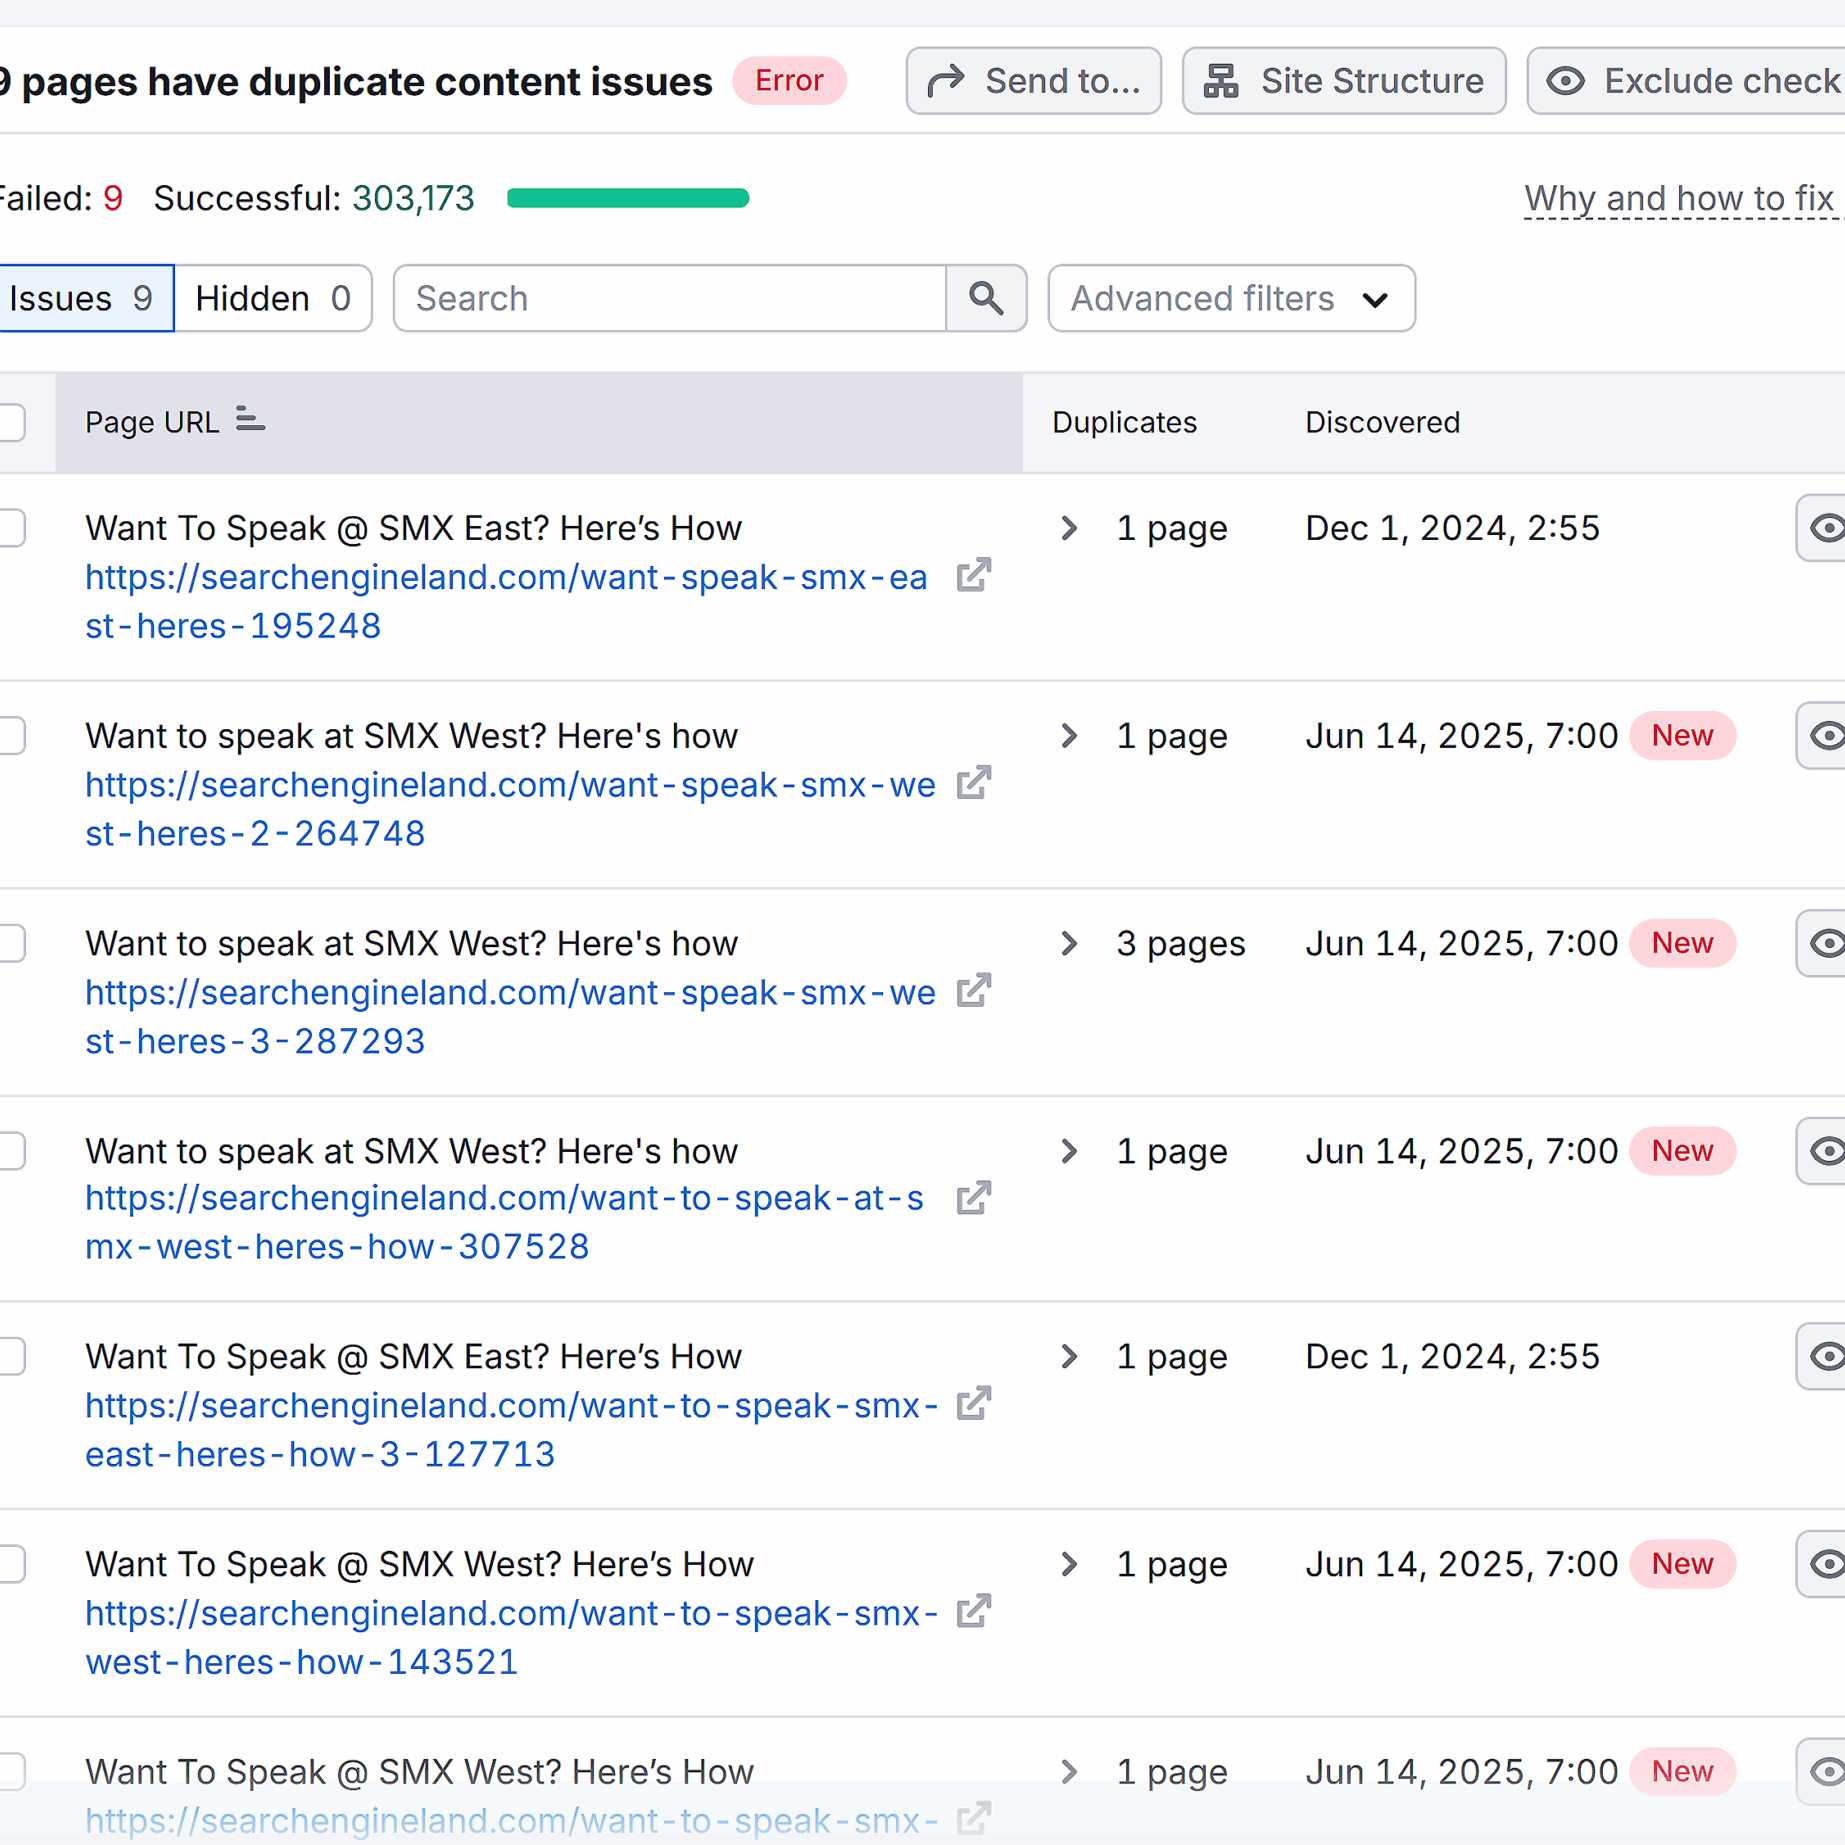The height and width of the screenshot is (1845, 1845).
Task: Select the header select-all checkbox
Action: [12, 422]
